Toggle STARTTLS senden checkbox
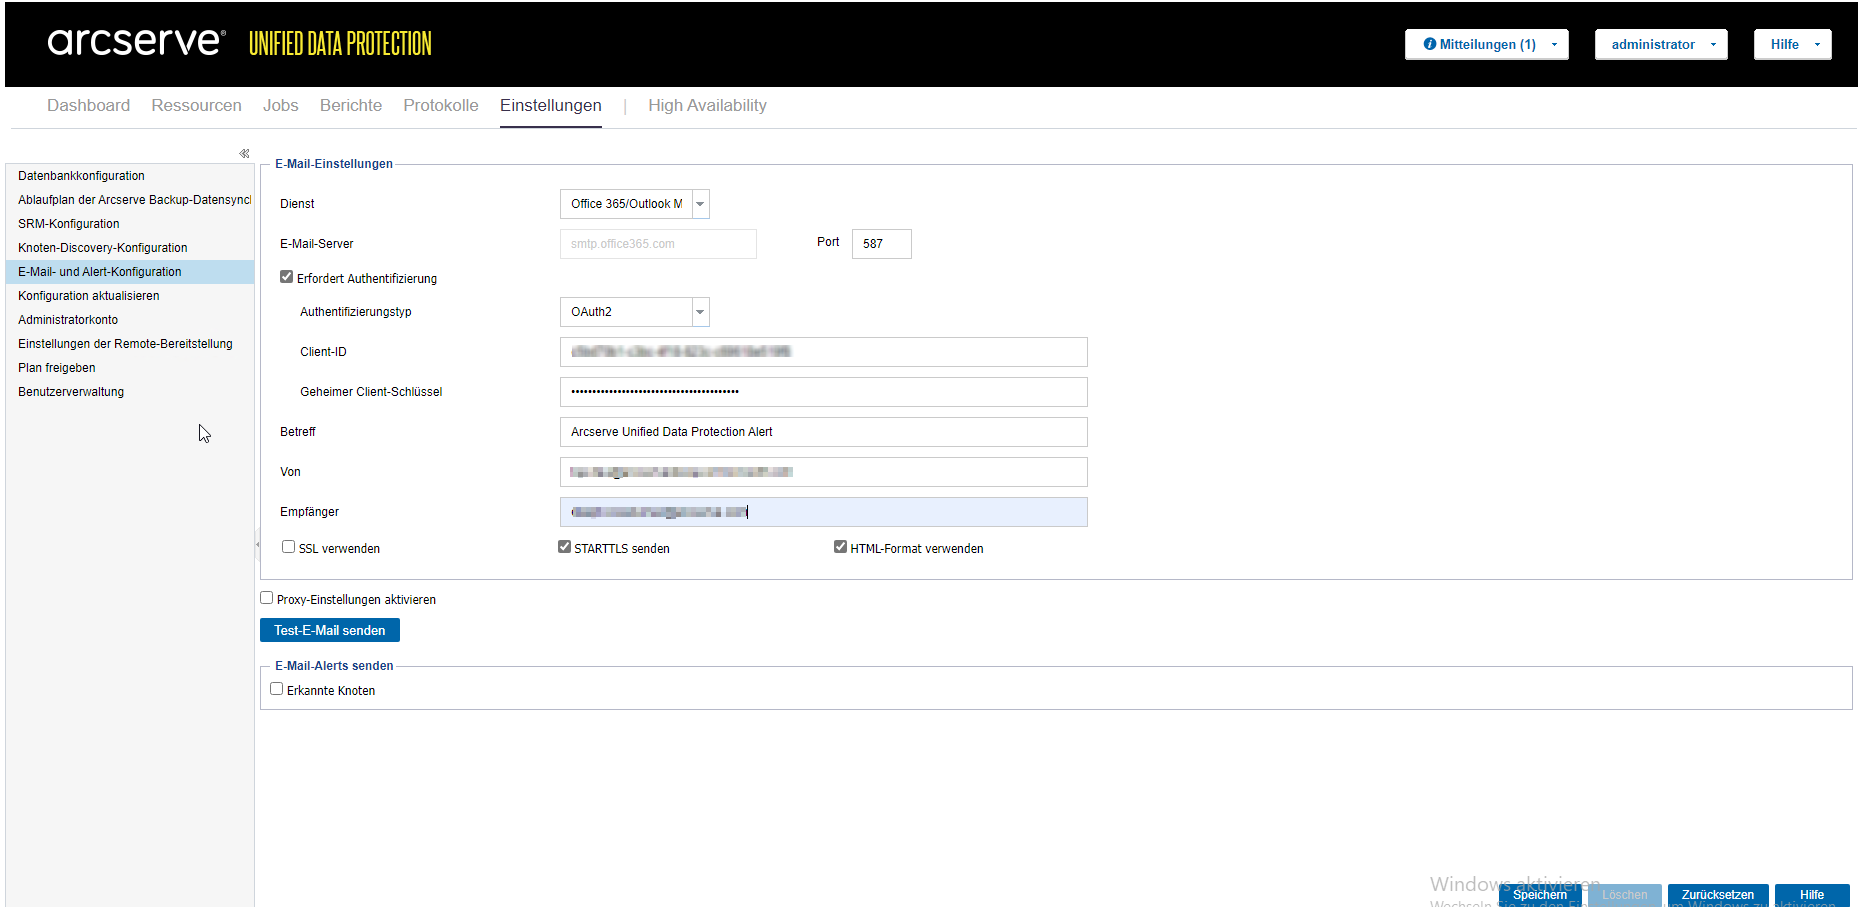Viewport: 1863px width, 907px height. [565, 547]
